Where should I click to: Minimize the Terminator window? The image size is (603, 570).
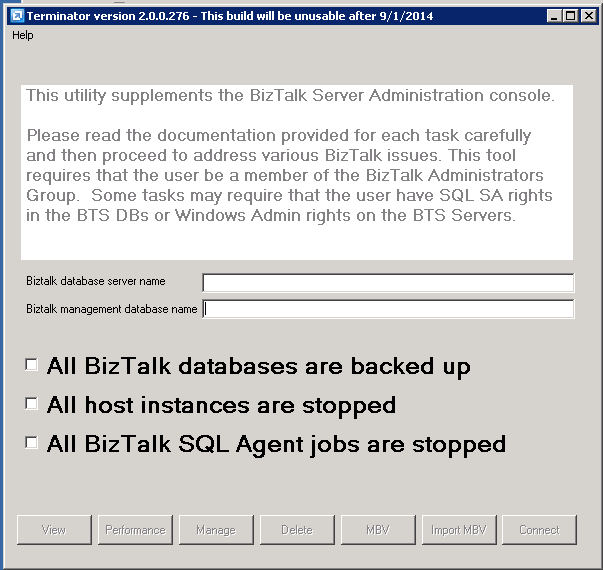(554, 16)
